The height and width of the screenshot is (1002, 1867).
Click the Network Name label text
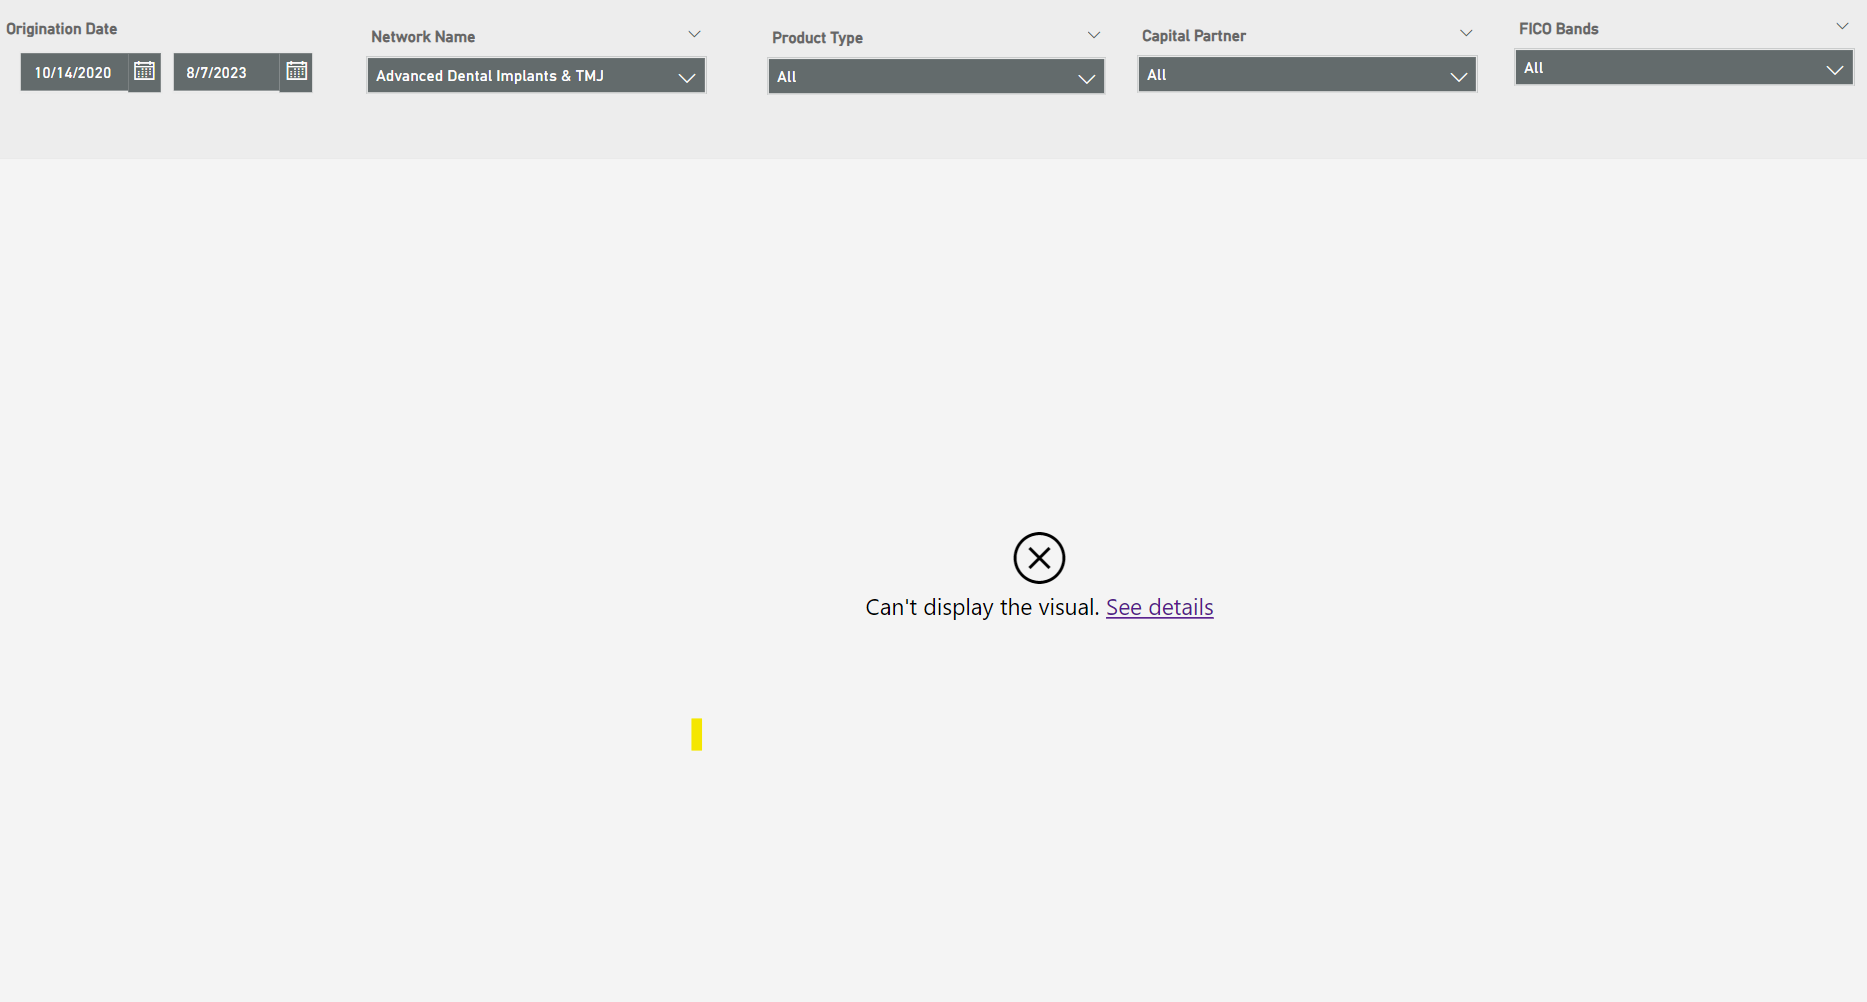click(x=423, y=37)
